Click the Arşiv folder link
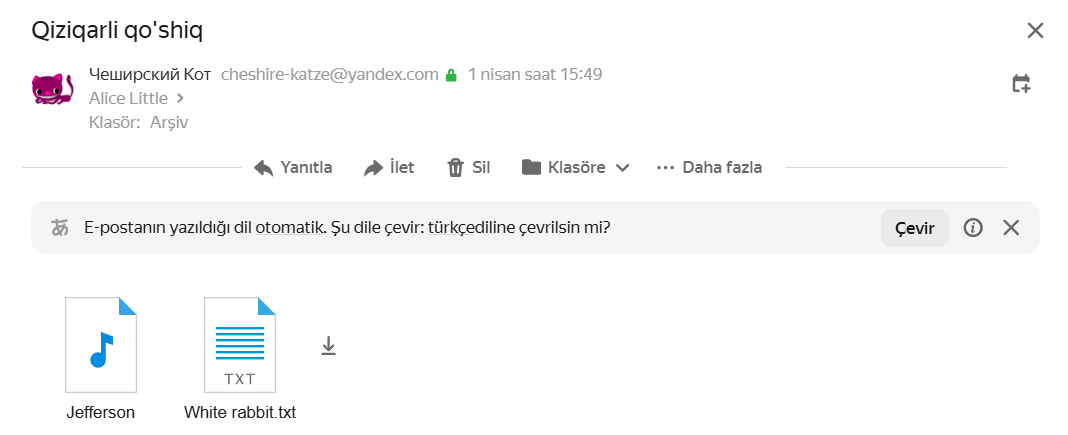 click(169, 122)
